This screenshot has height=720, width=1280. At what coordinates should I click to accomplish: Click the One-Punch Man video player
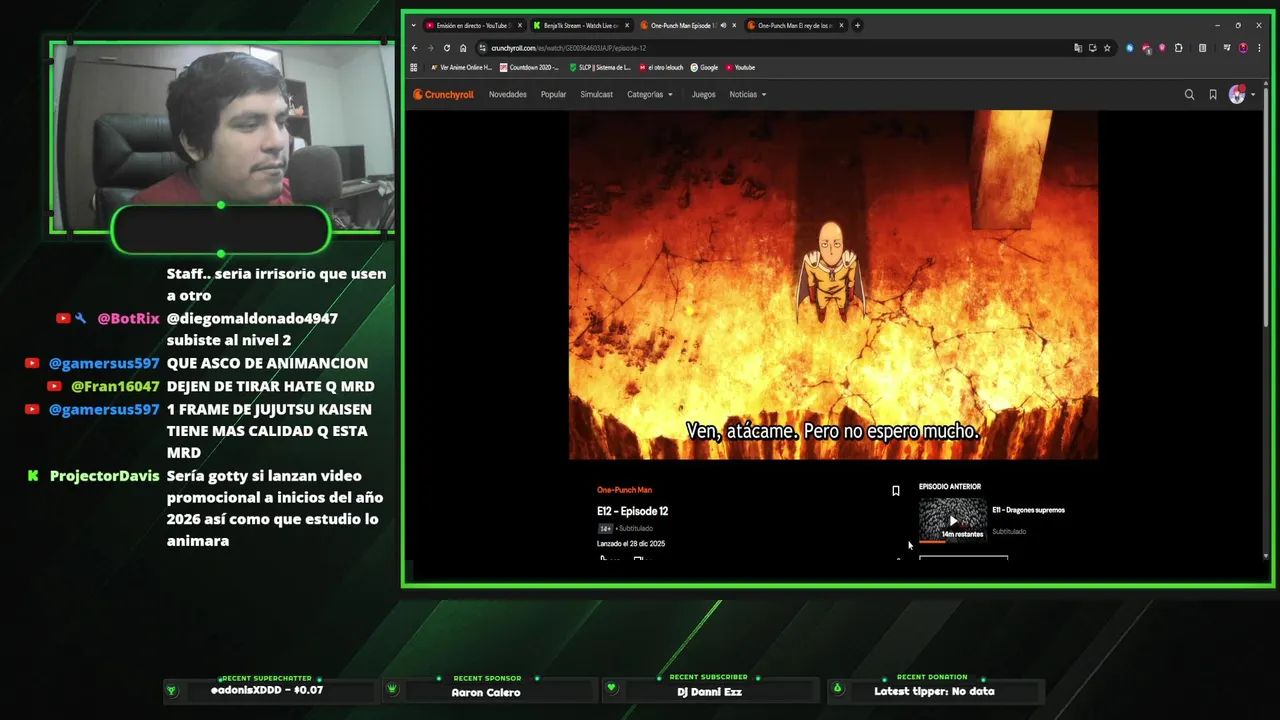(833, 285)
